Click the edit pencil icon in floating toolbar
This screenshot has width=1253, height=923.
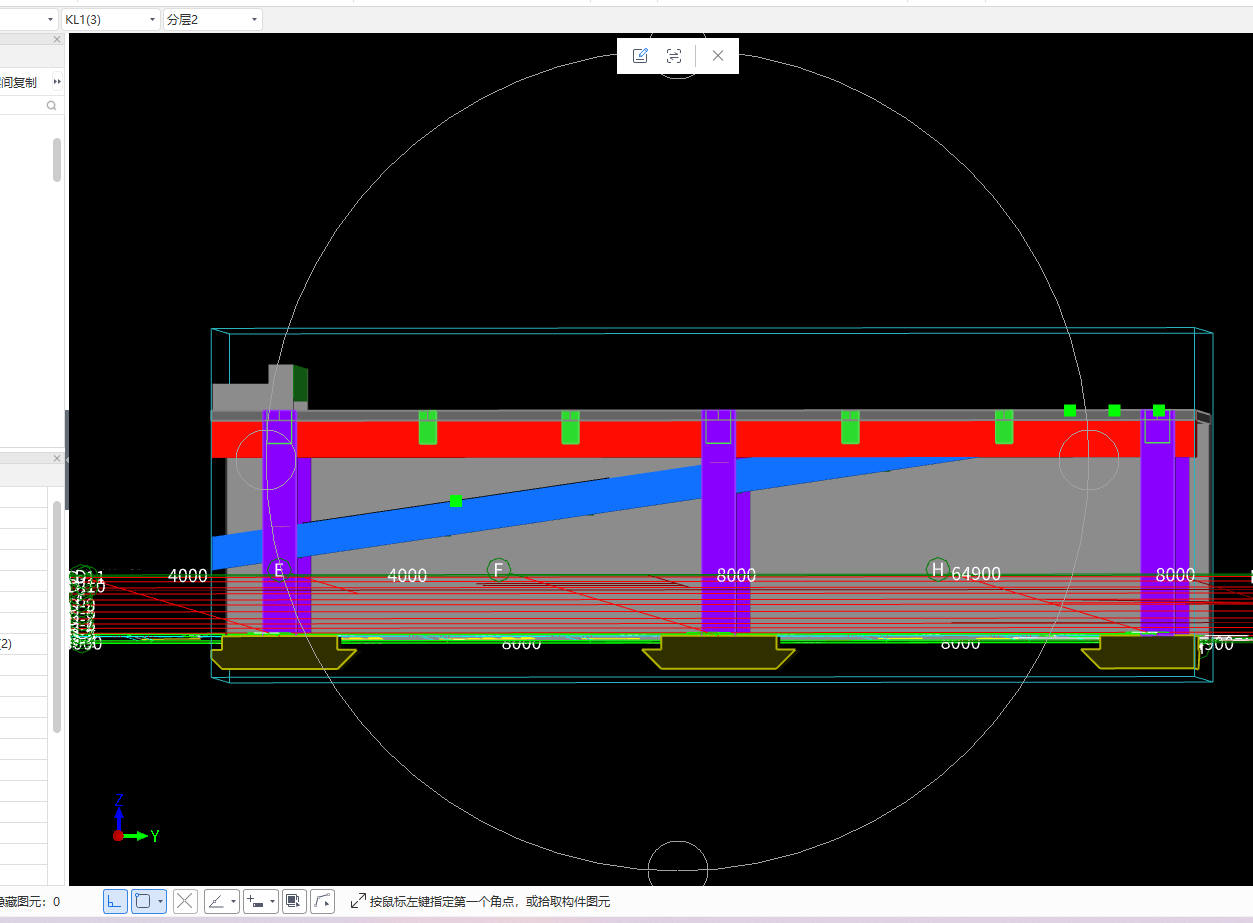click(x=640, y=56)
